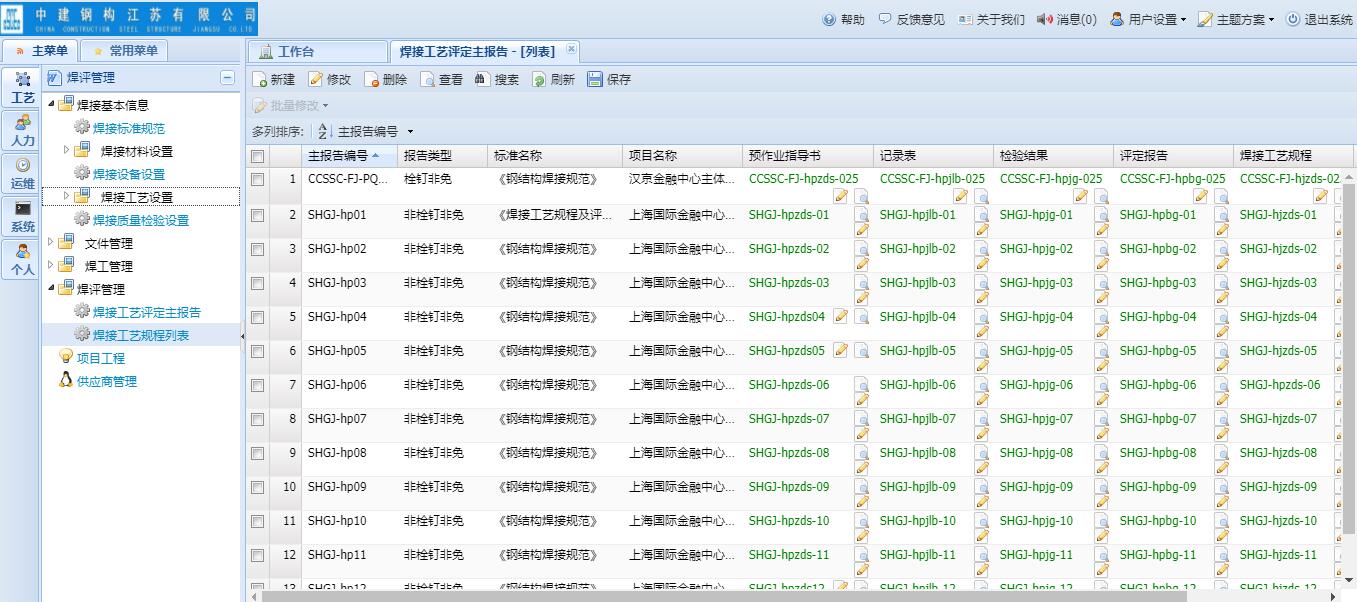Viewport: 1357px width, 602px height.
Task: Open 焊接标准规范 in the tree
Action: click(x=129, y=128)
